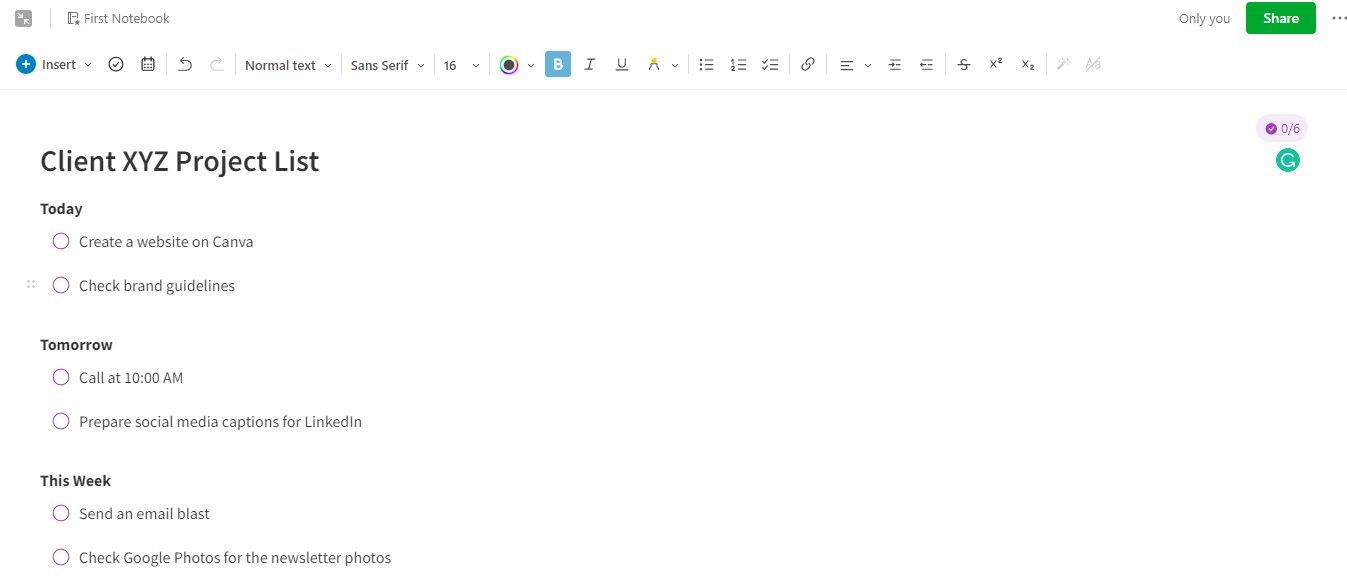Click the Share button
The height and width of the screenshot is (581, 1347).
pos(1280,17)
